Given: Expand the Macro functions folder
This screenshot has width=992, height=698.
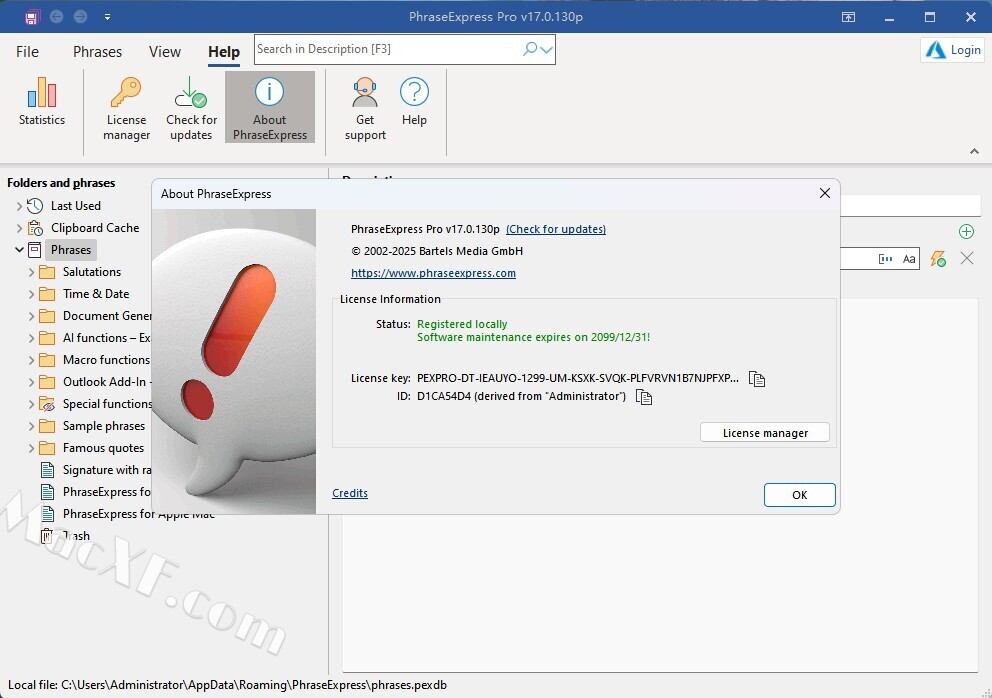Looking at the screenshot, I should coord(31,360).
